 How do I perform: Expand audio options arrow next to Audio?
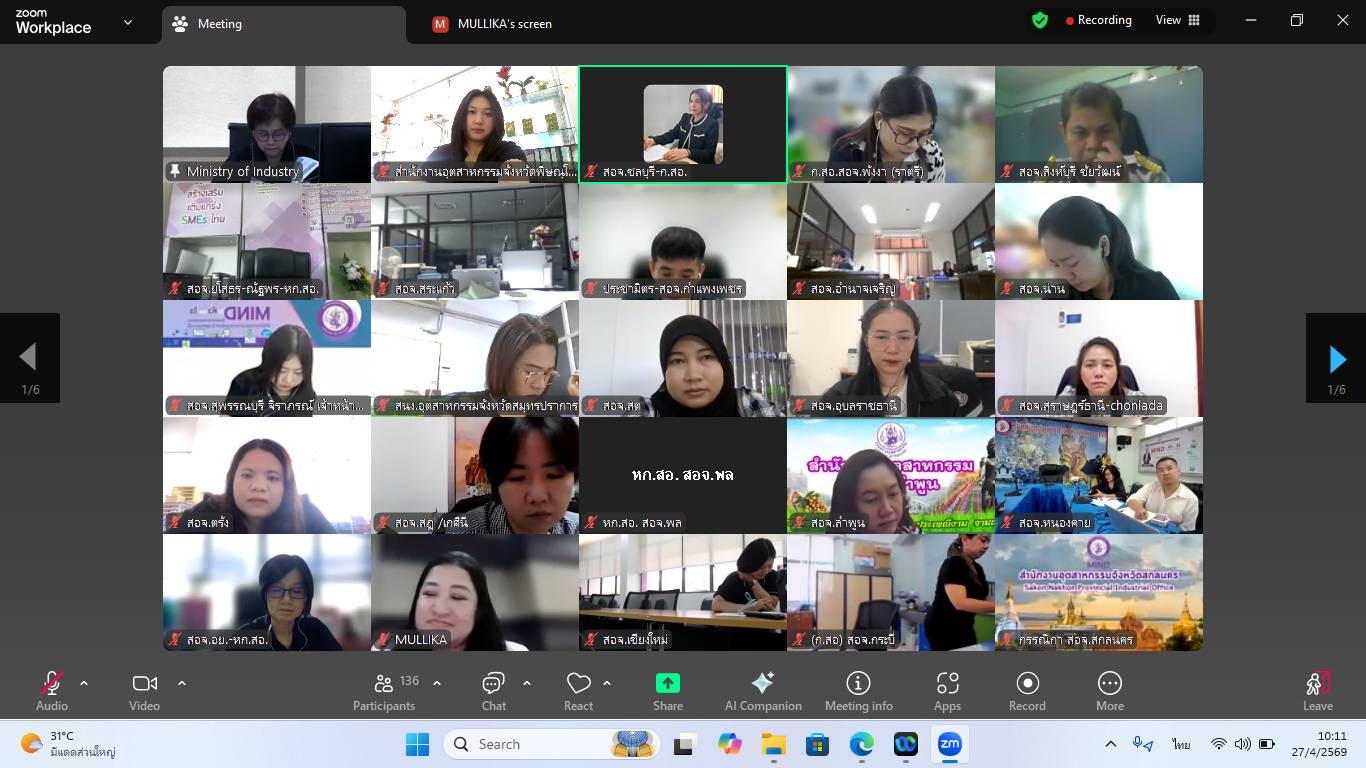click(x=84, y=683)
